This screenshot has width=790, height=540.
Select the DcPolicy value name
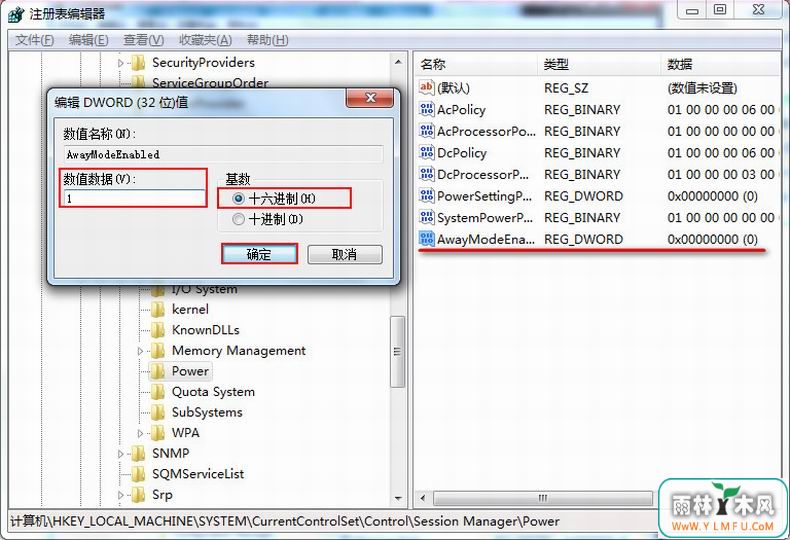(x=462, y=153)
